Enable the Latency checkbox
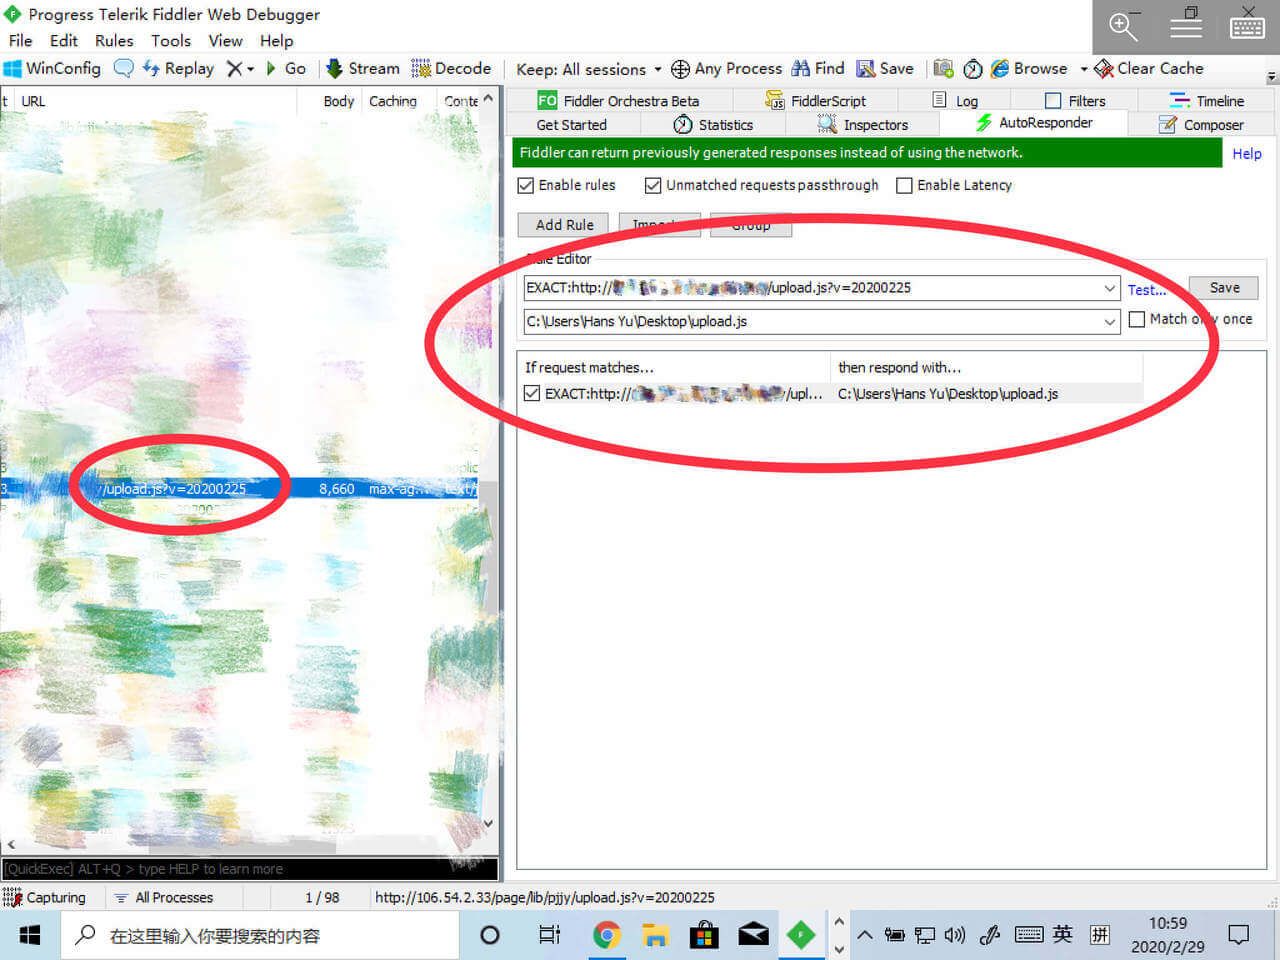Image resolution: width=1280 pixels, height=960 pixels. point(904,186)
